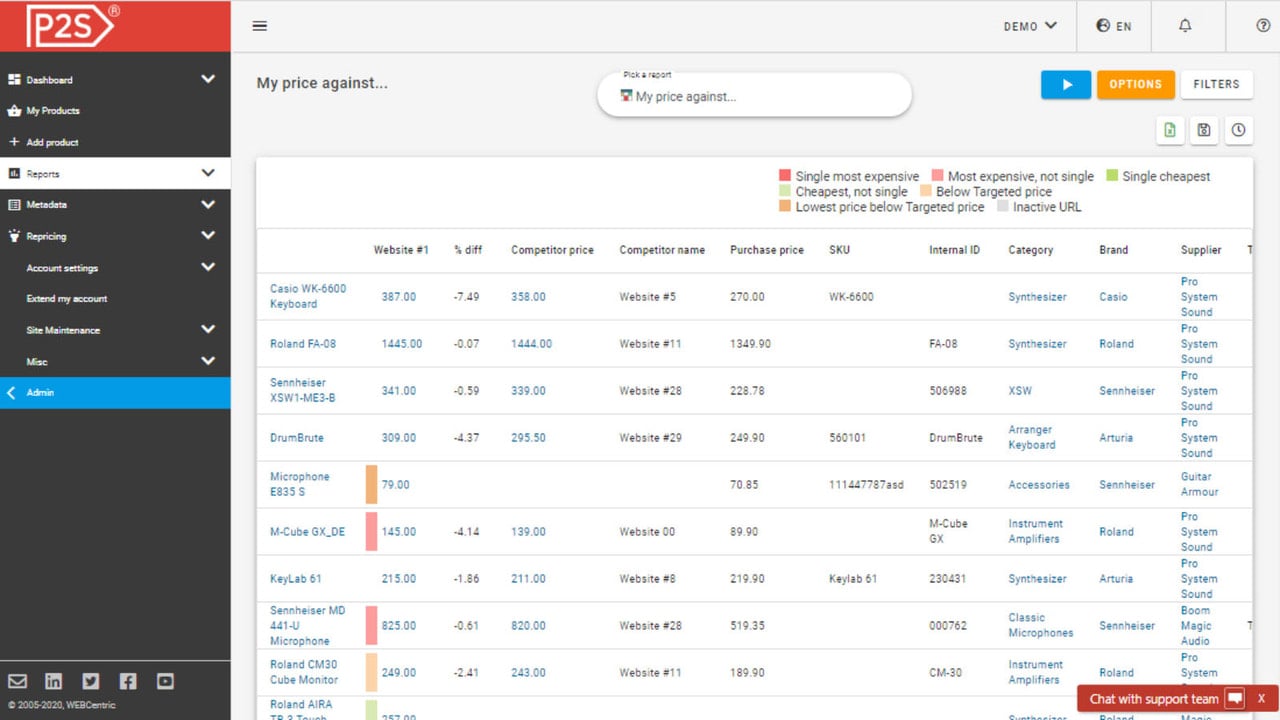Open the Pick a report dropdown
Image resolution: width=1280 pixels, height=720 pixels.
[x=755, y=96]
